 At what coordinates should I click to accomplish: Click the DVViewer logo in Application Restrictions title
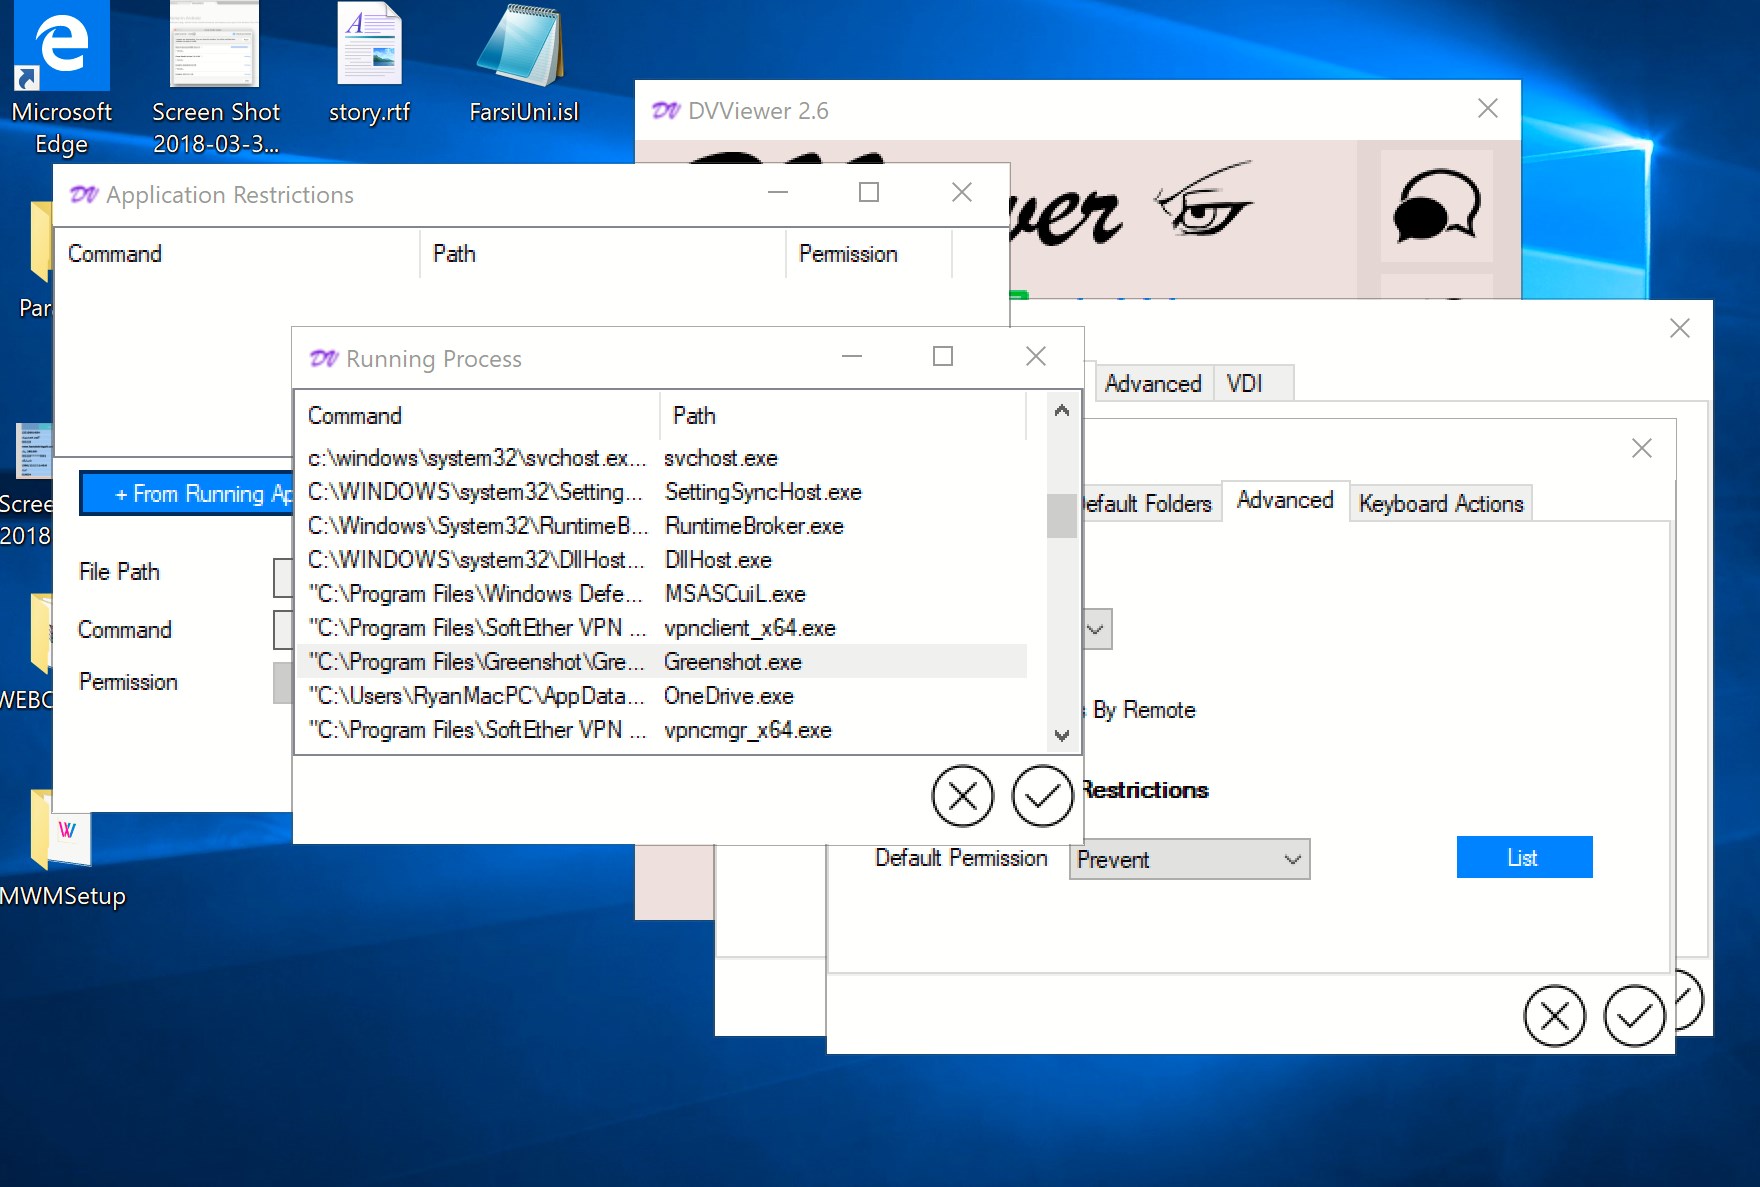coord(84,194)
